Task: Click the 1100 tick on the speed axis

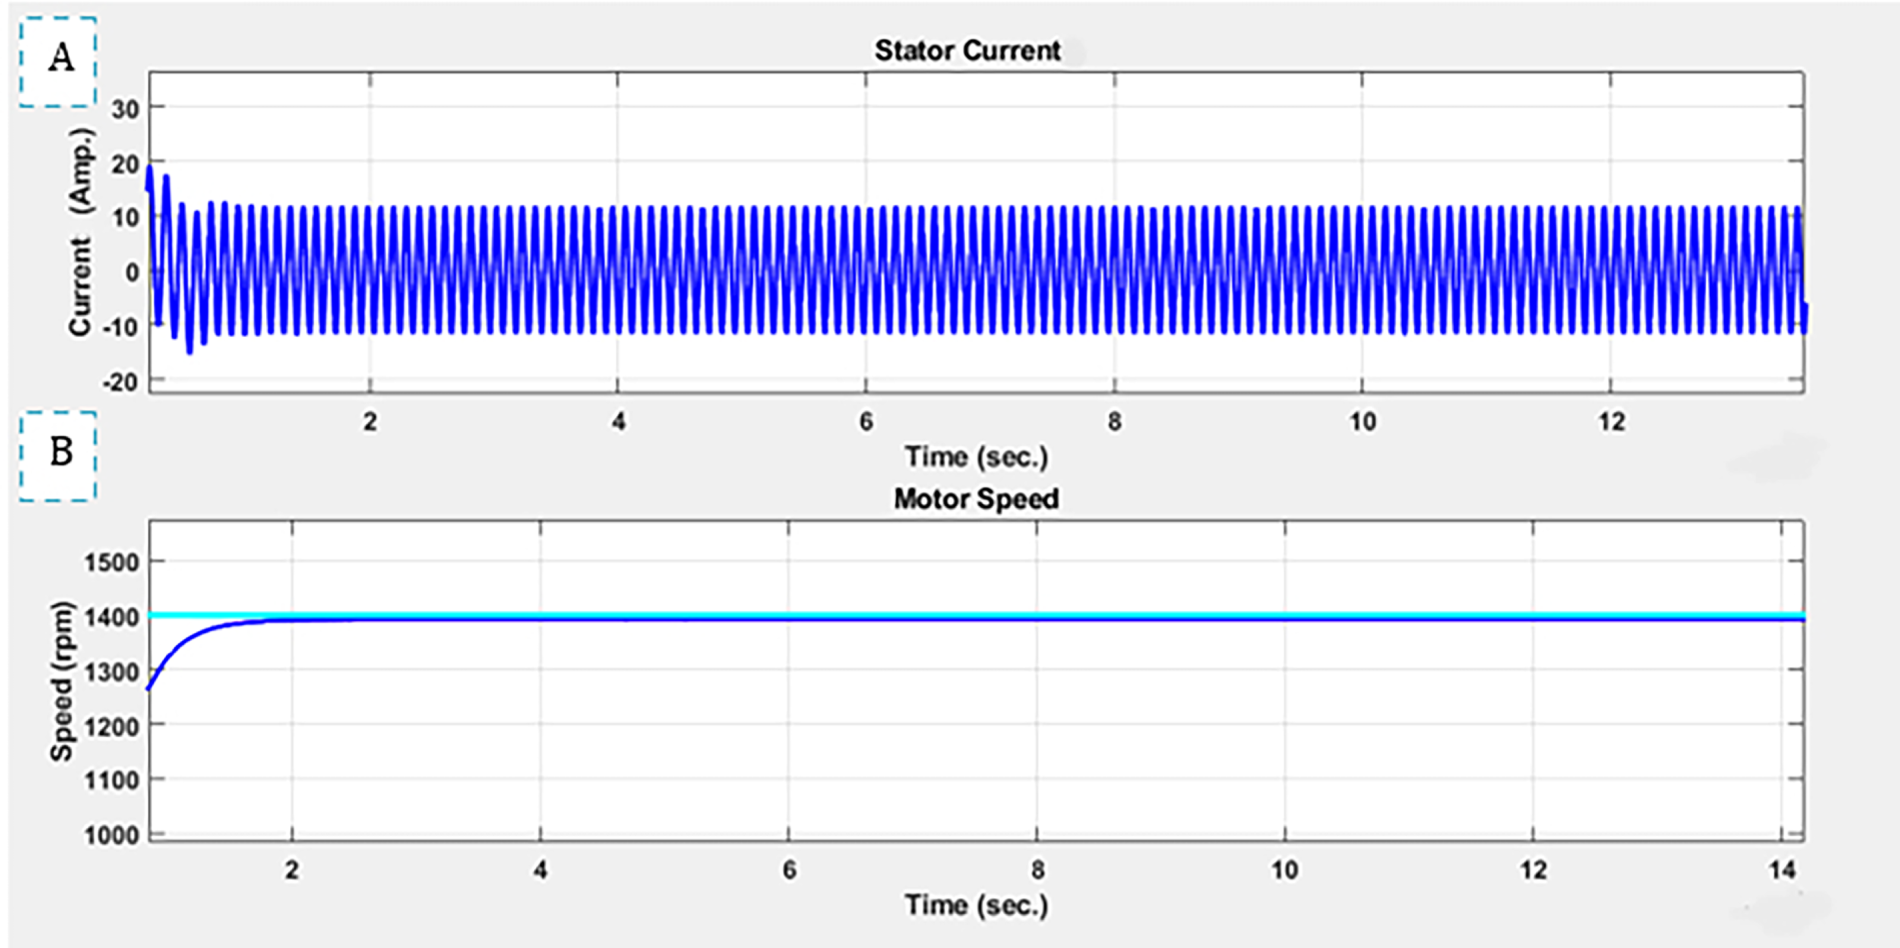Action: click(111, 780)
